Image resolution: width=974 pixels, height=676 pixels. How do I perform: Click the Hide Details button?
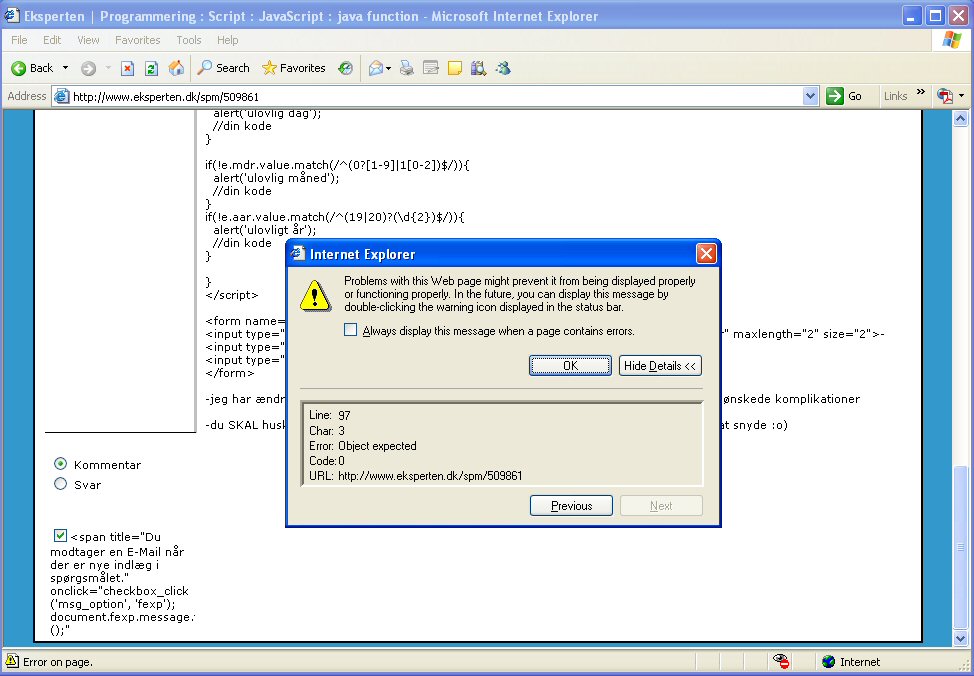point(660,366)
